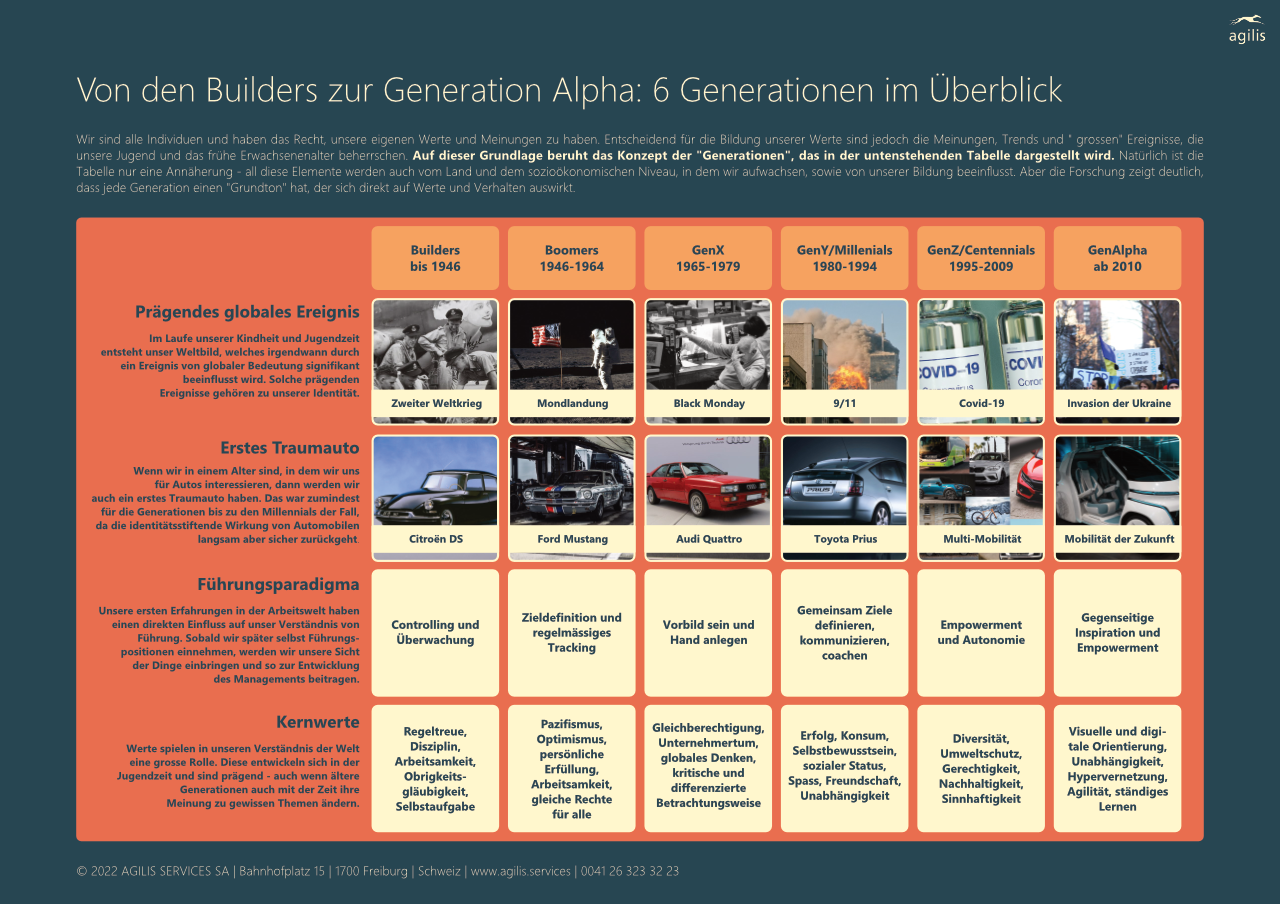Select the Boomers 1946-1964 header
This screenshot has height=904, width=1280.
tap(572, 258)
